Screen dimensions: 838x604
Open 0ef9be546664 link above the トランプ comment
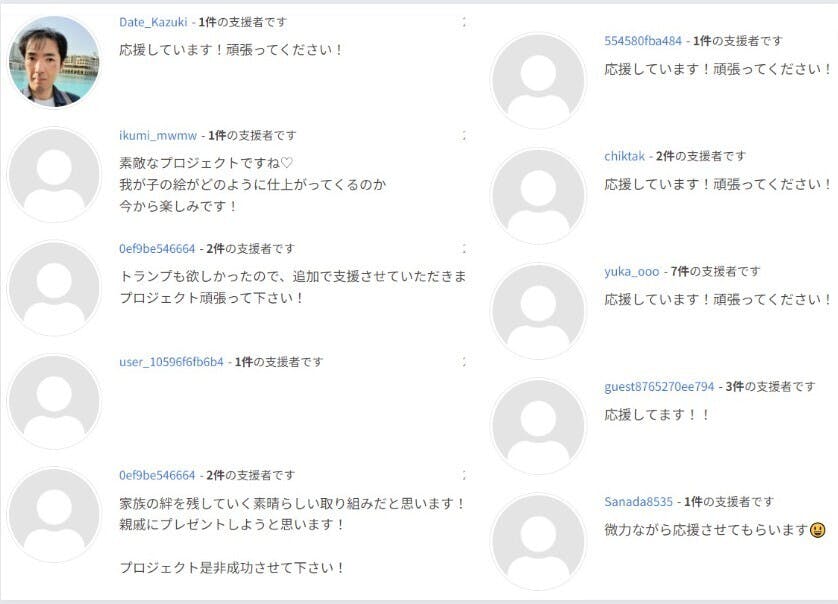(x=157, y=248)
